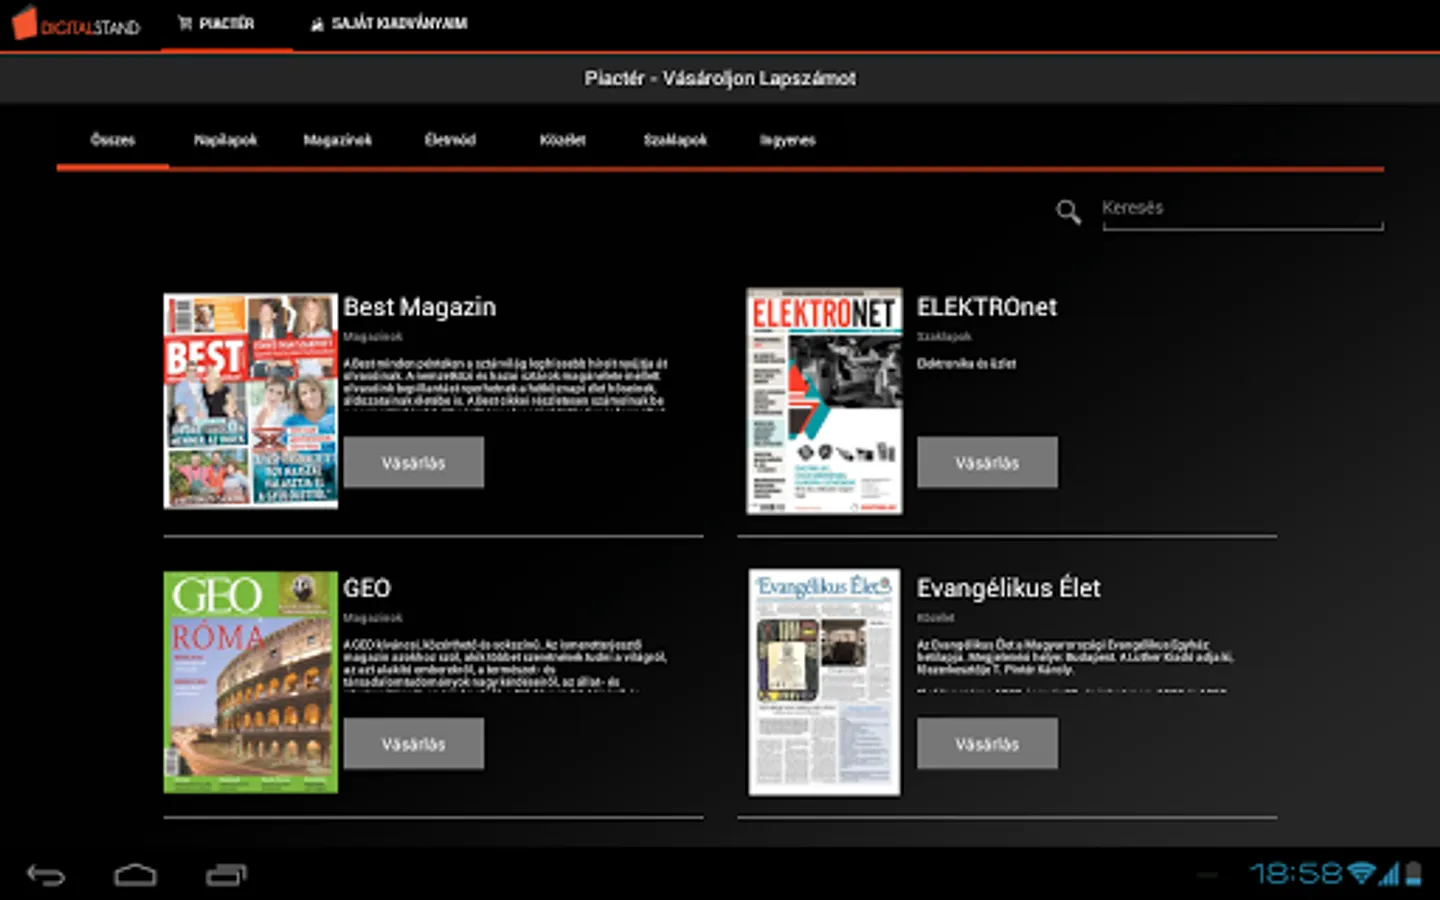Open the ELEKTROnet cover thumbnail
1440x900 pixels.
[x=825, y=401]
